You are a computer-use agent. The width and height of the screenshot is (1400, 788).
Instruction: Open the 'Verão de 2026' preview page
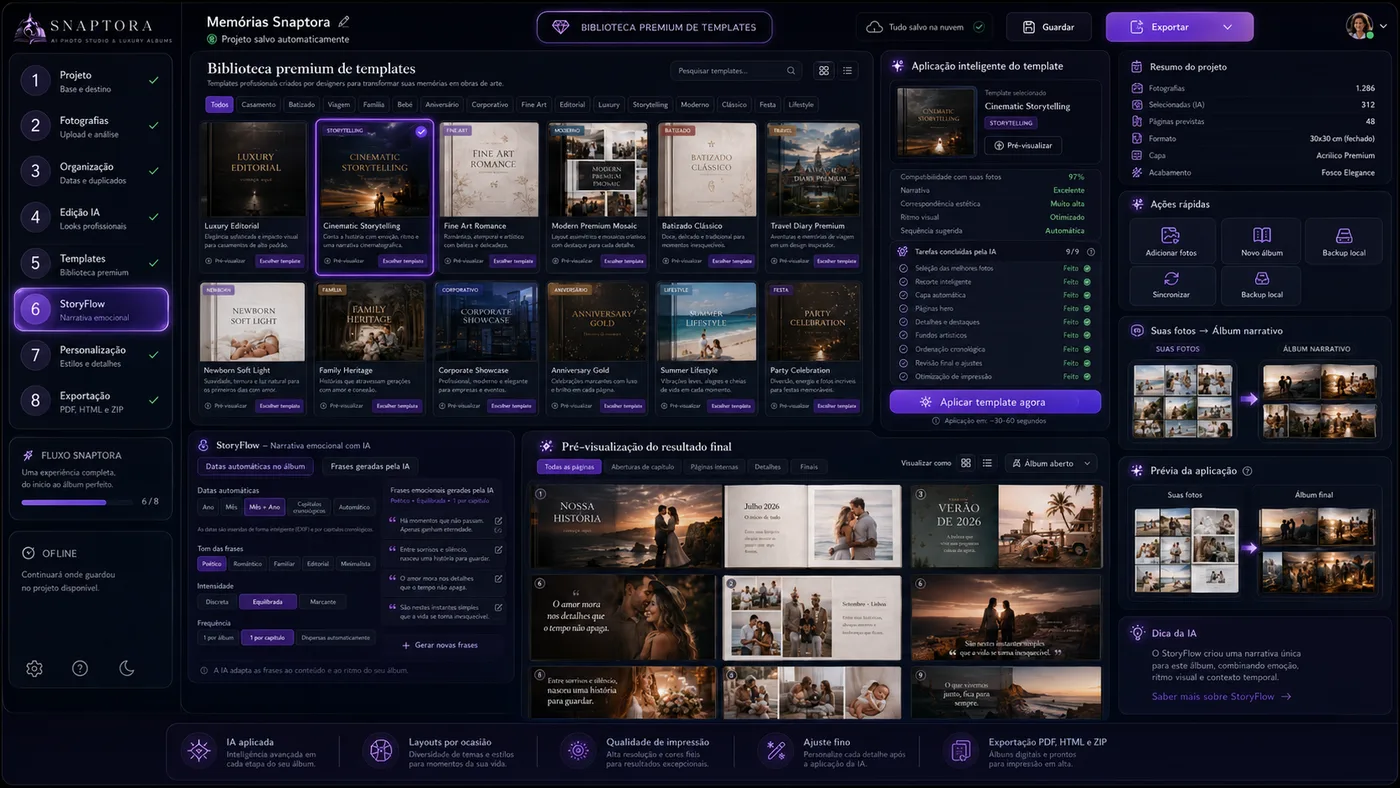tap(1006, 527)
